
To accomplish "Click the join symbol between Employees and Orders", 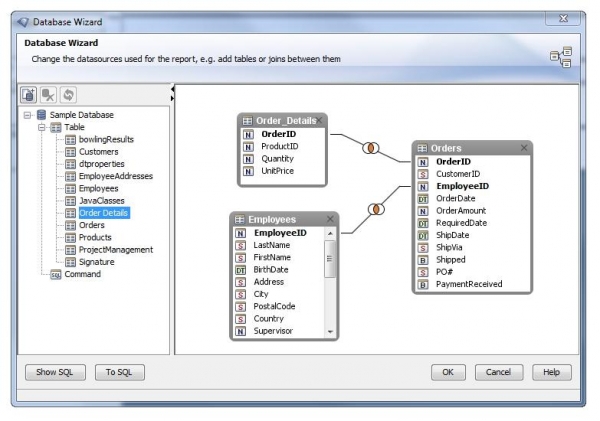I will click(377, 210).
